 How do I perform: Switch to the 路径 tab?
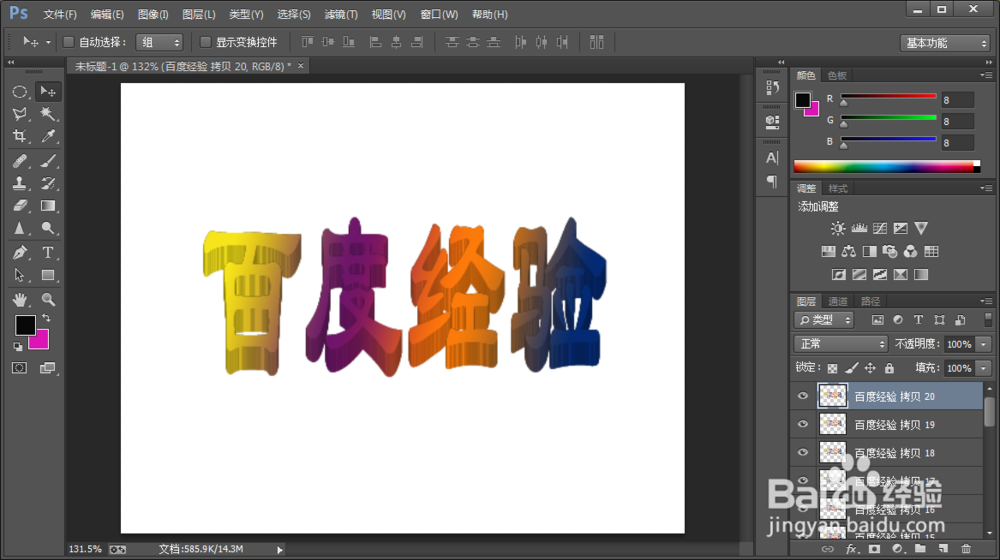(871, 301)
